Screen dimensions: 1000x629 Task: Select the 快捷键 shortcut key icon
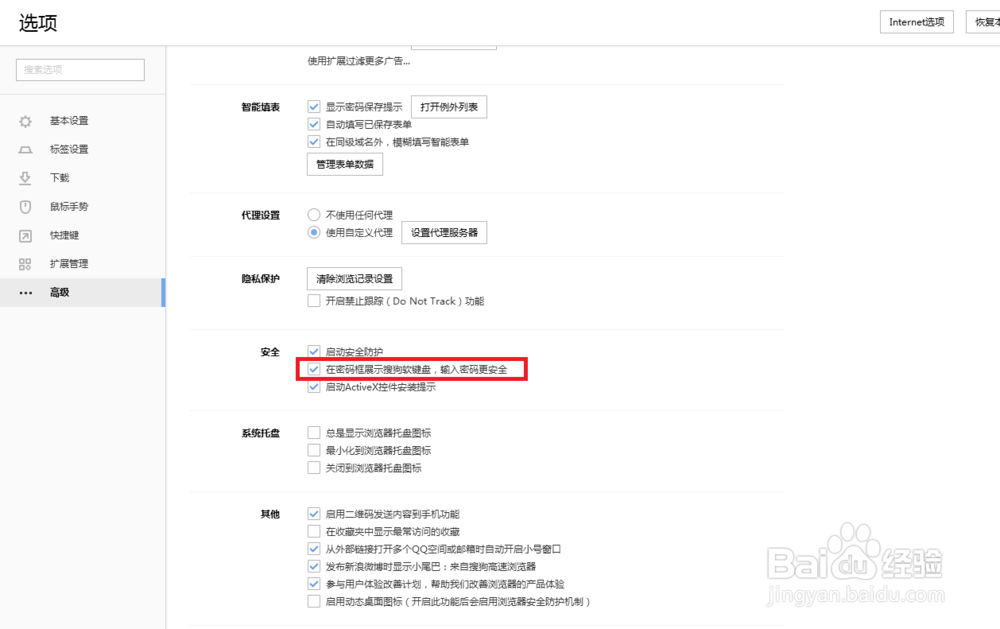point(25,235)
